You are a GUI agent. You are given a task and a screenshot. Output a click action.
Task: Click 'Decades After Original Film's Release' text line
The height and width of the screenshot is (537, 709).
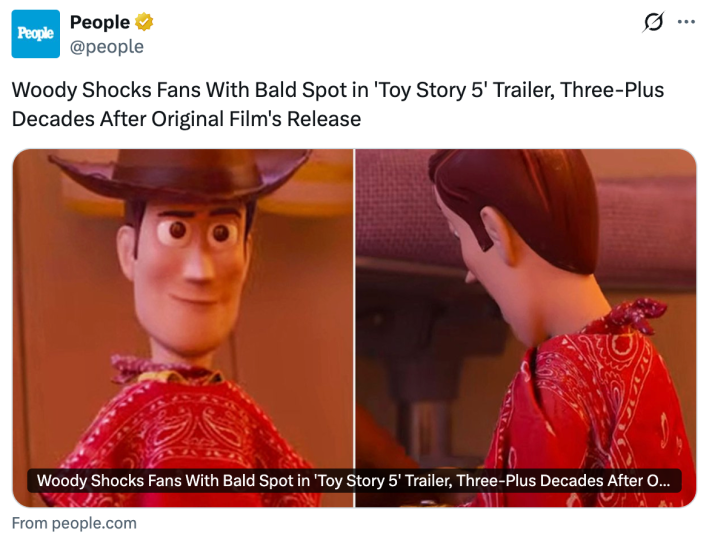point(186,119)
